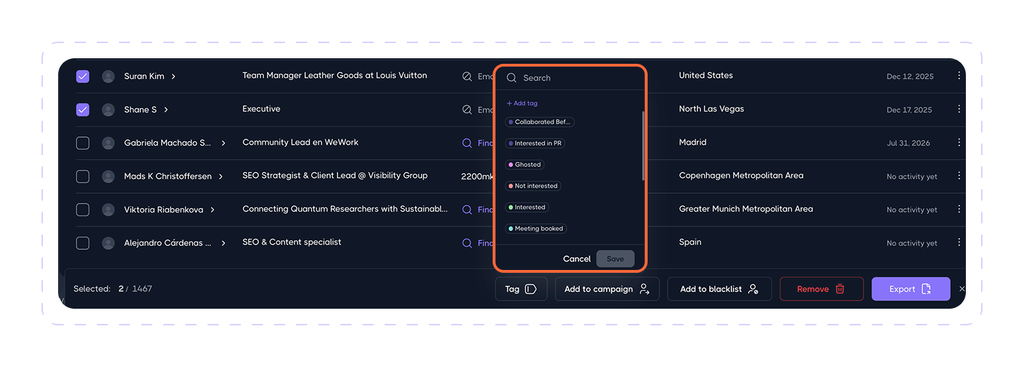1024x367 pixels.
Task: Click Alejandro Cárdenas' avatar icon
Action: (108, 243)
